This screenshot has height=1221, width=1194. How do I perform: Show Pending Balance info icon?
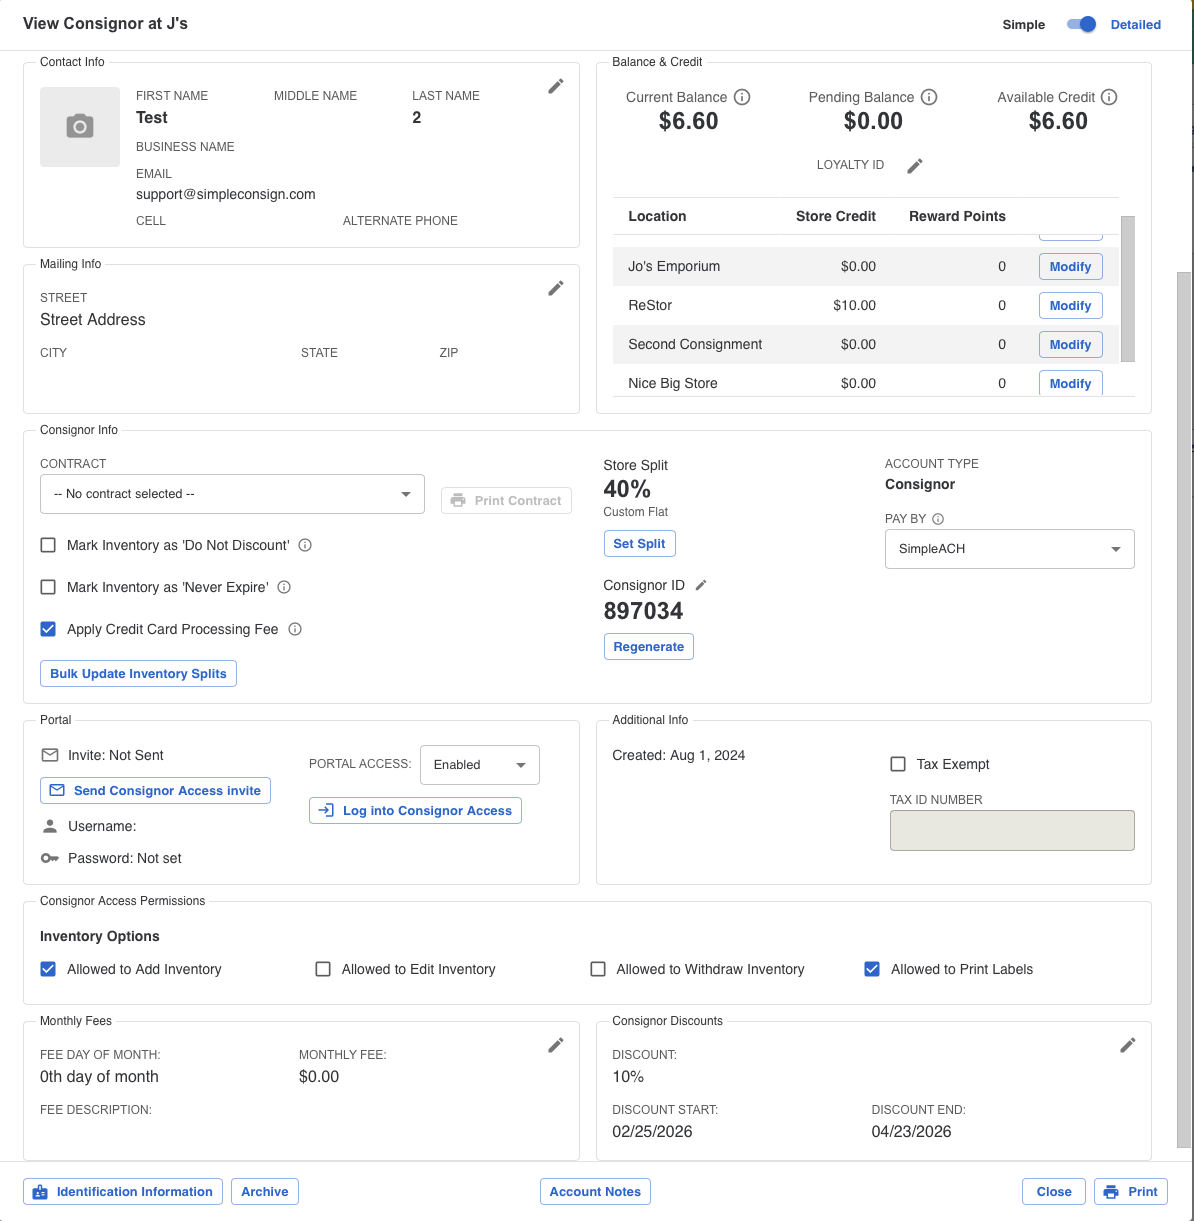929,97
